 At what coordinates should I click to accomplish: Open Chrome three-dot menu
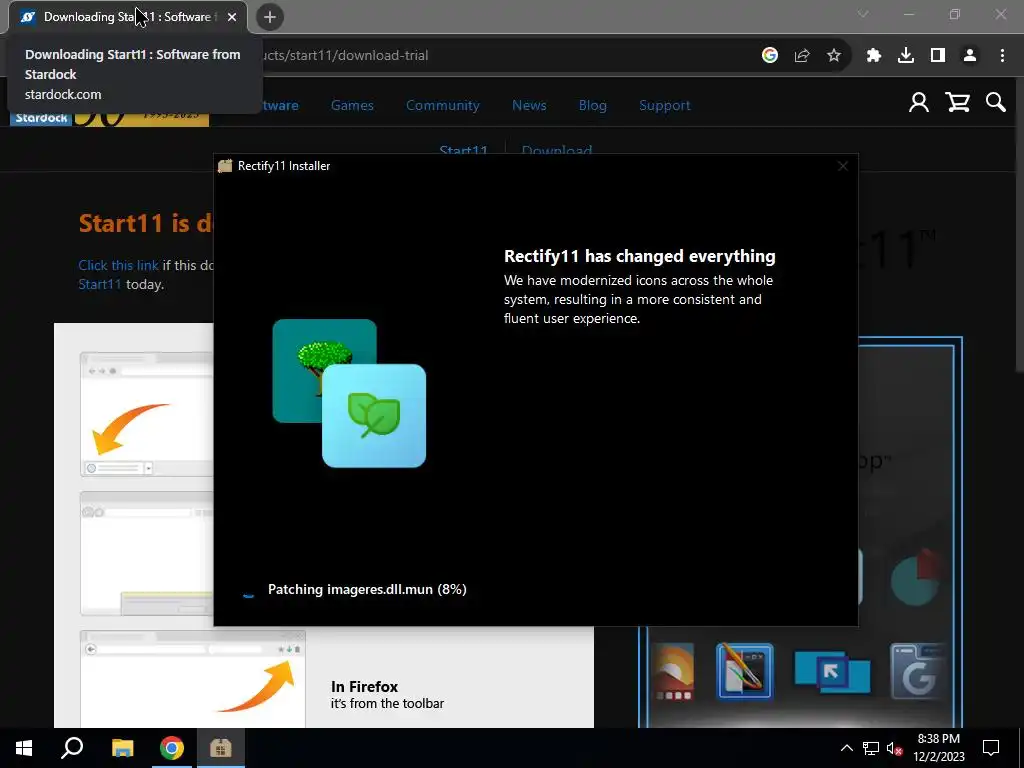pyautogui.click(x=1002, y=56)
